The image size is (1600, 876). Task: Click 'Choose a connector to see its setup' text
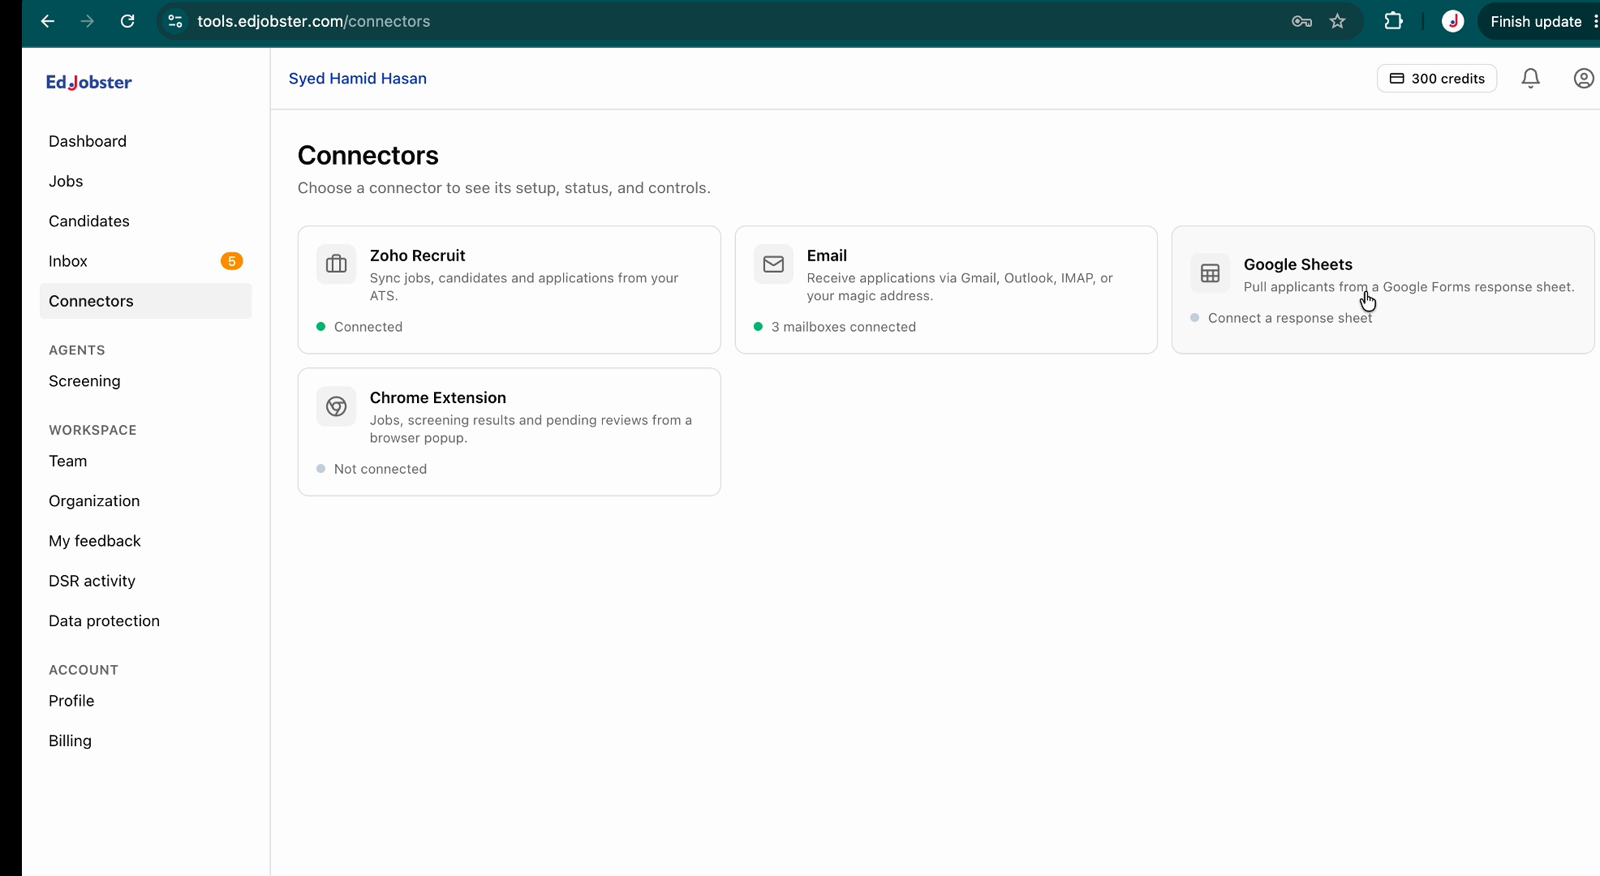pos(504,188)
